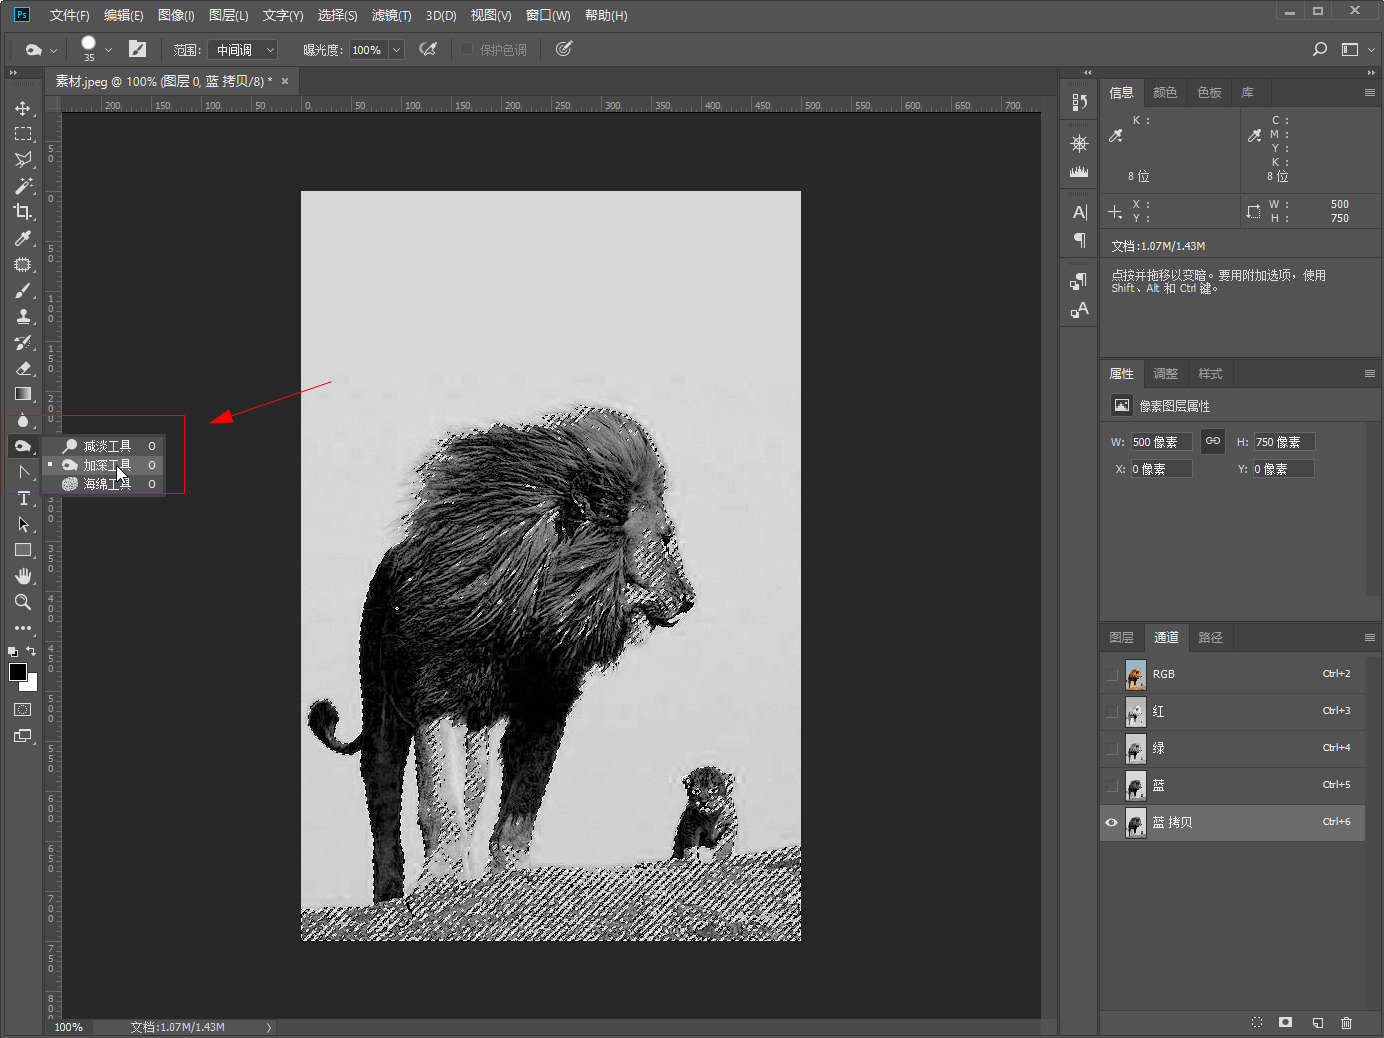Select the Polygonal Lasso tool

point(23,160)
